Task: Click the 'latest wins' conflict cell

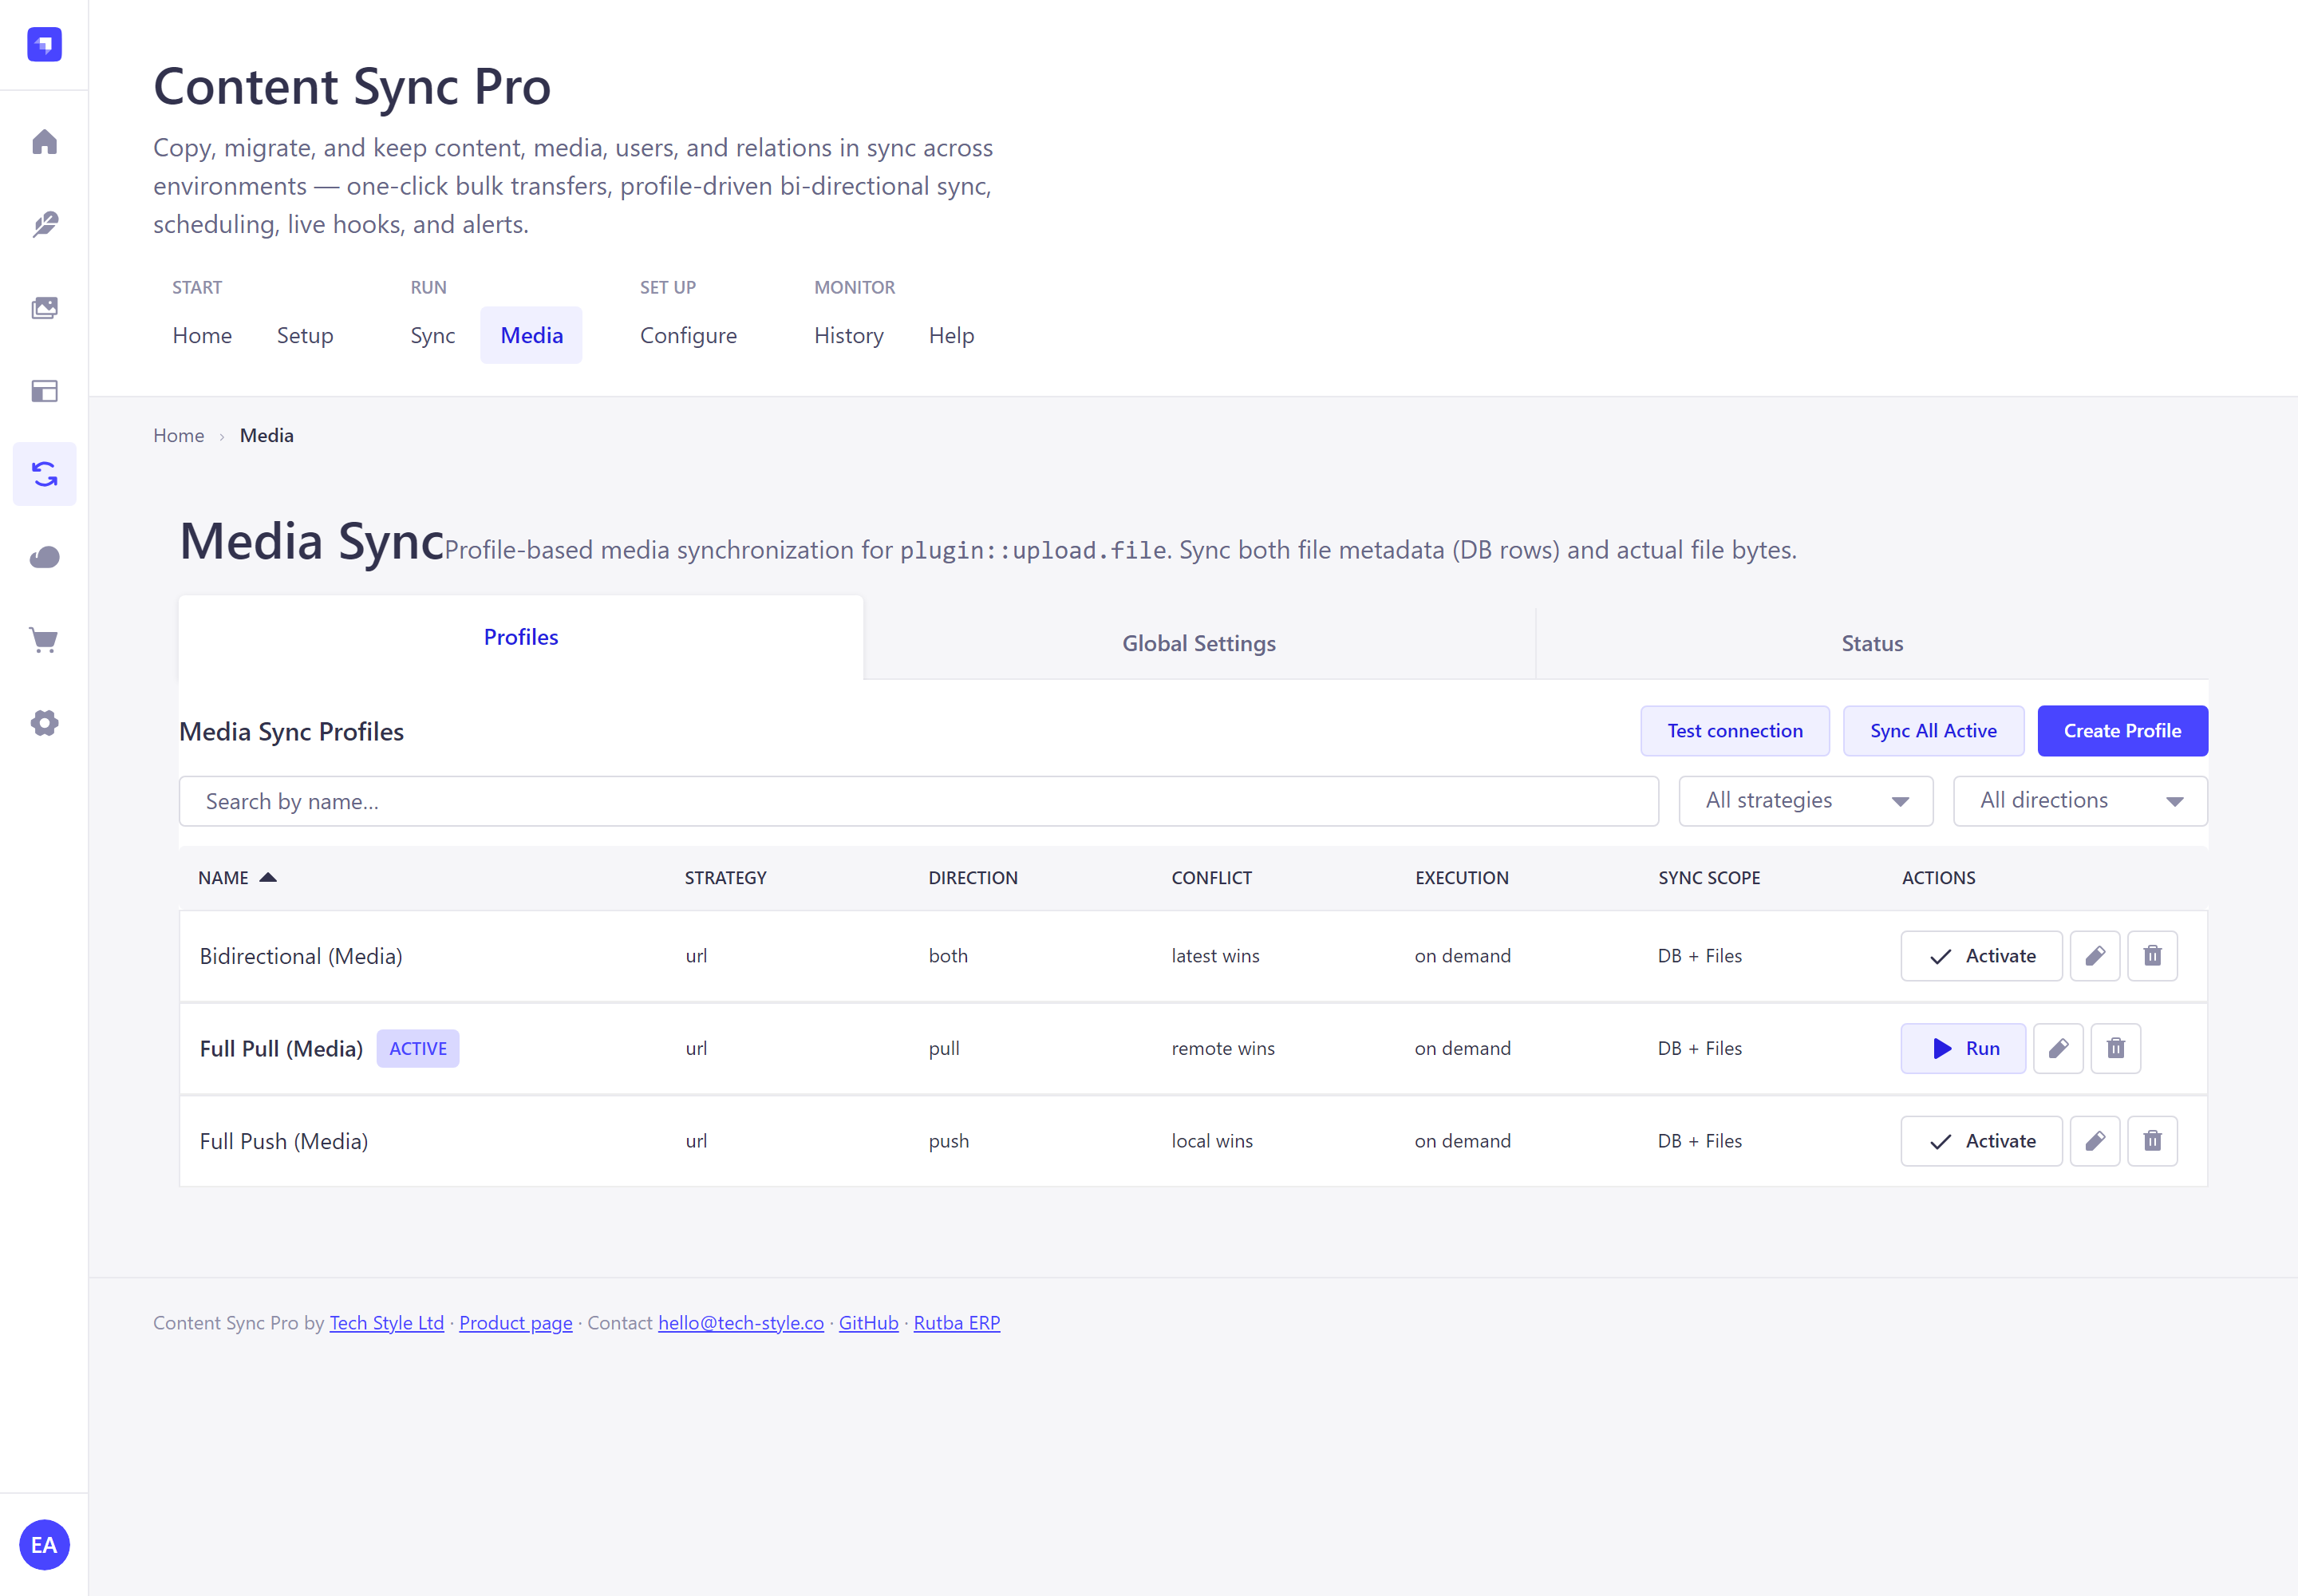Action: (1215, 956)
